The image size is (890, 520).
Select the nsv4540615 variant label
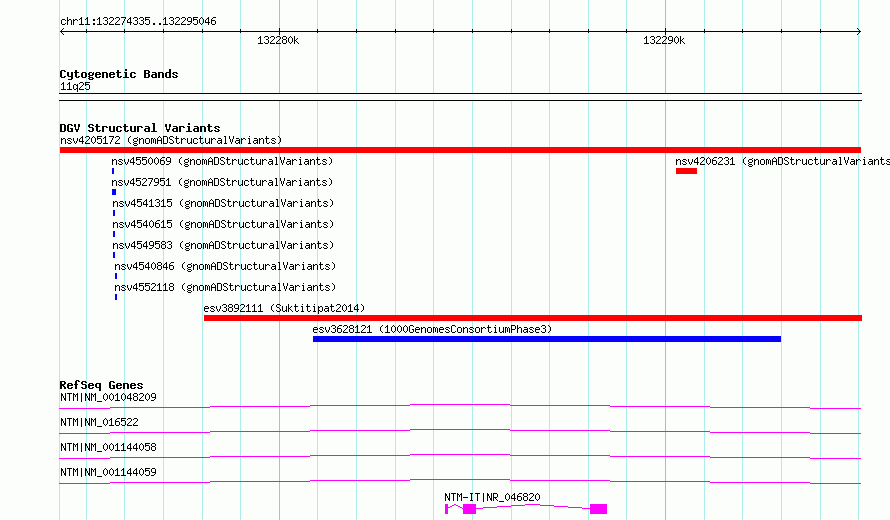pos(223,224)
